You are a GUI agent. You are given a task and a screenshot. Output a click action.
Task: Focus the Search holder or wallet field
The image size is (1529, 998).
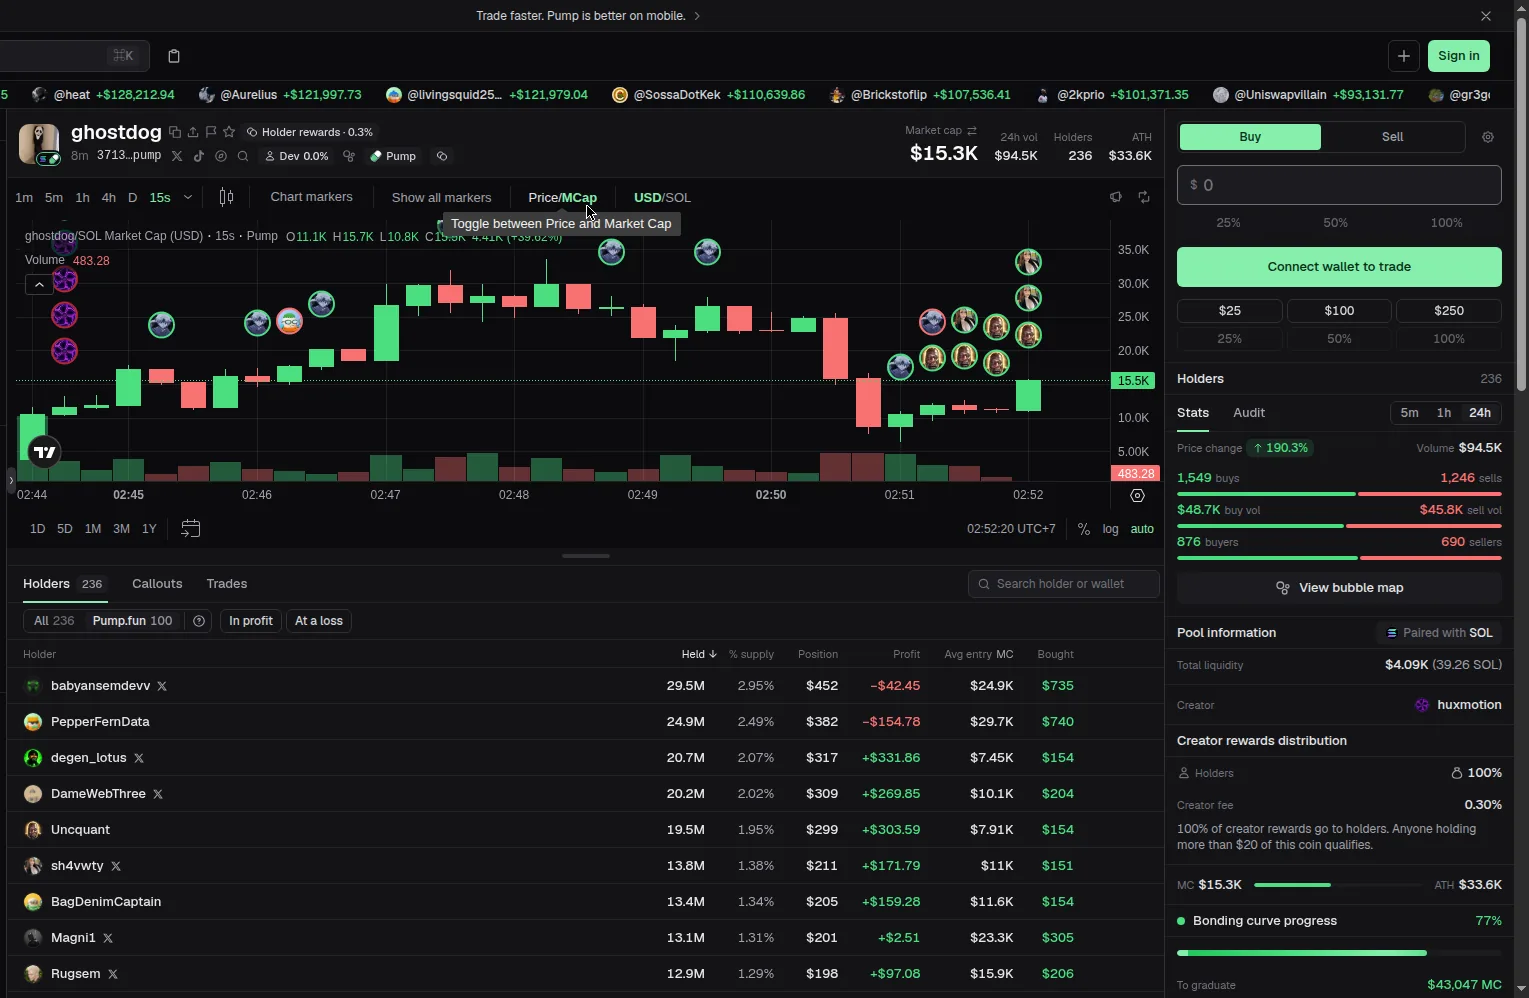coord(1064,584)
